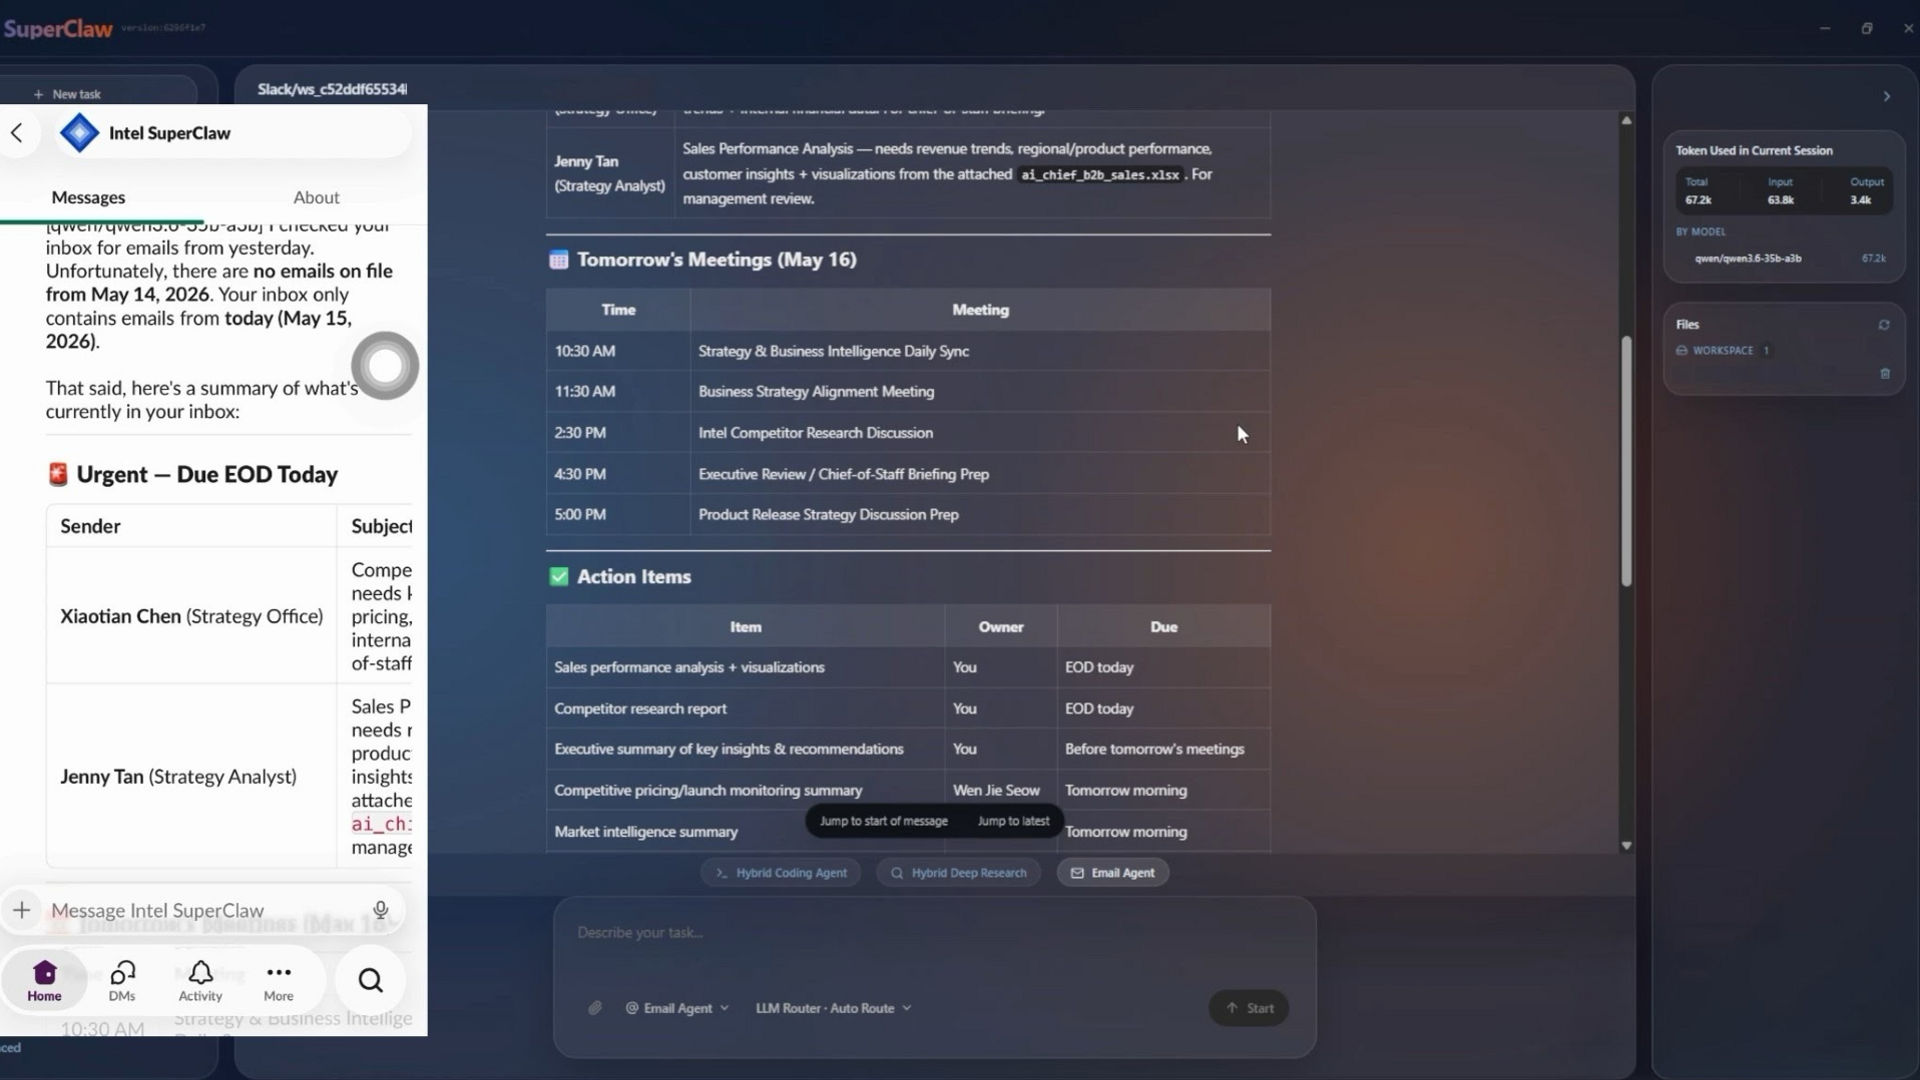This screenshot has width=1920, height=1080.
Task: Select the Slack/ws_c52ddf65534 session tab
Action: (332, 89)
